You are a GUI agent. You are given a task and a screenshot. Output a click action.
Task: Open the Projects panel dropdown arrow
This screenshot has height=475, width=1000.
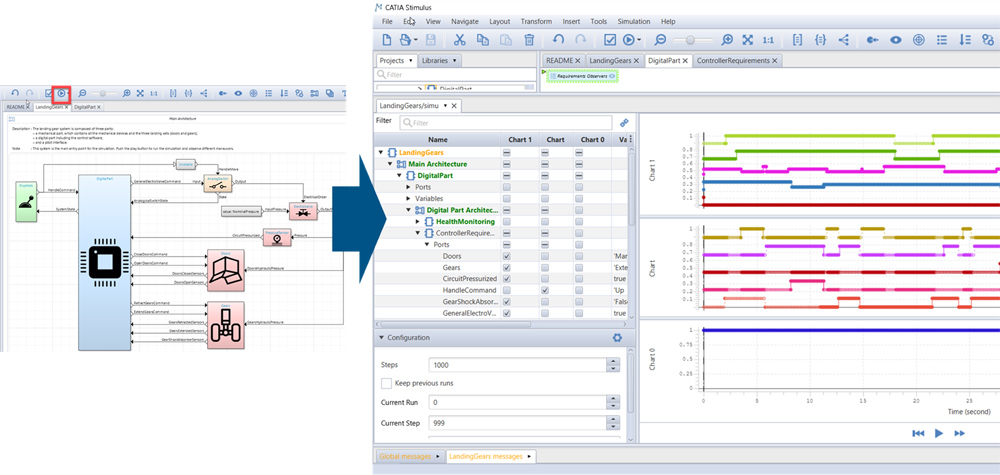click(x=411, y=61)
